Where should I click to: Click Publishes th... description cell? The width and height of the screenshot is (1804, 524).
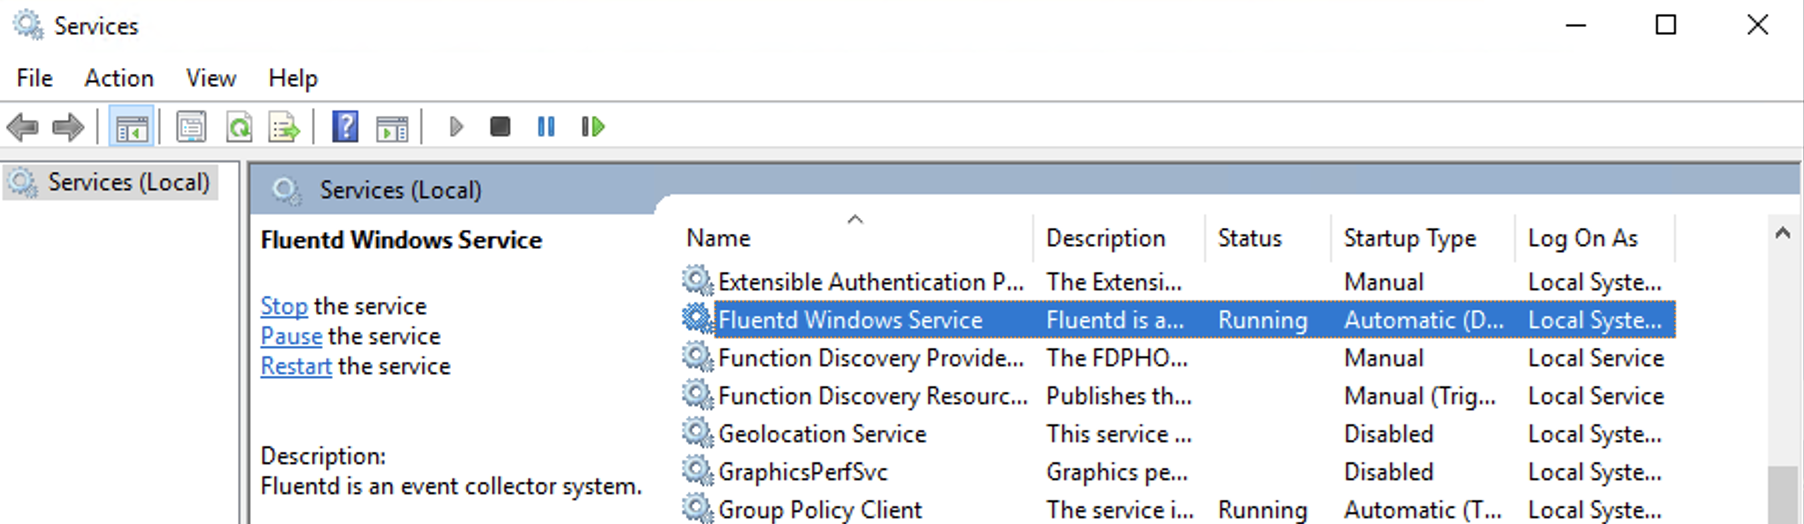1119,396
